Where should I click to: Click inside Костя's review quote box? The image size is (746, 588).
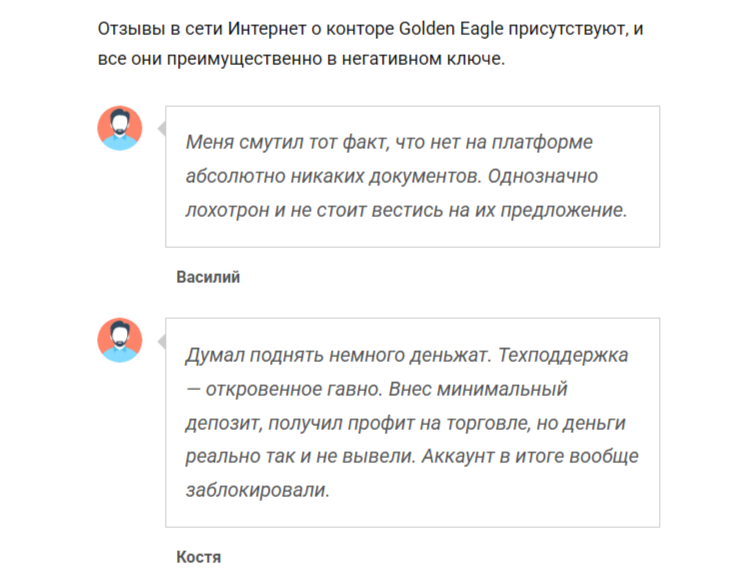412,422
